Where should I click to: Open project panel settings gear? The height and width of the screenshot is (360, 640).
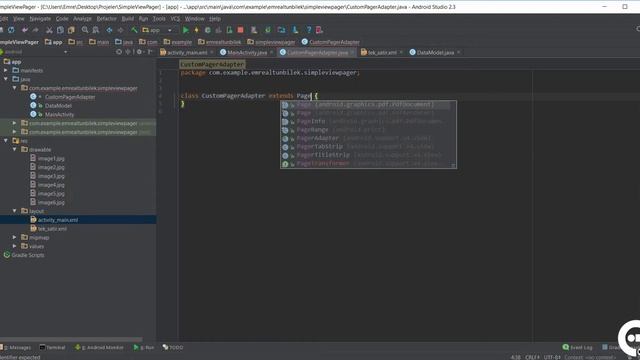[x=139, y=52]
